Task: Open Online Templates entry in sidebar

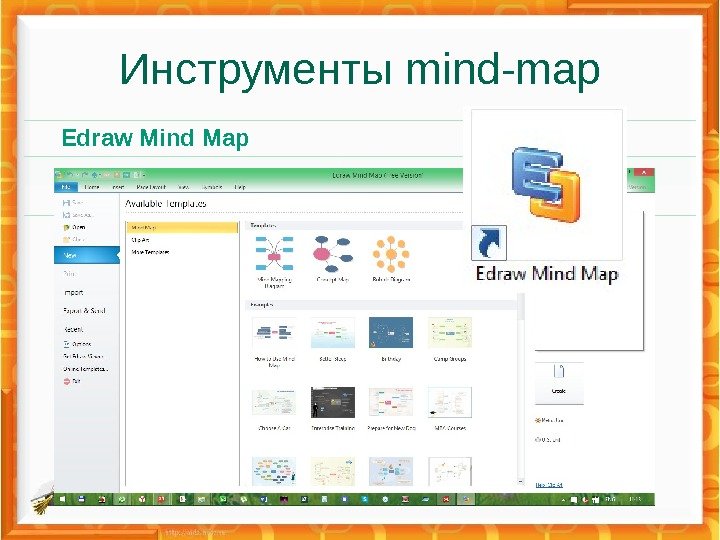Action: 85,369
